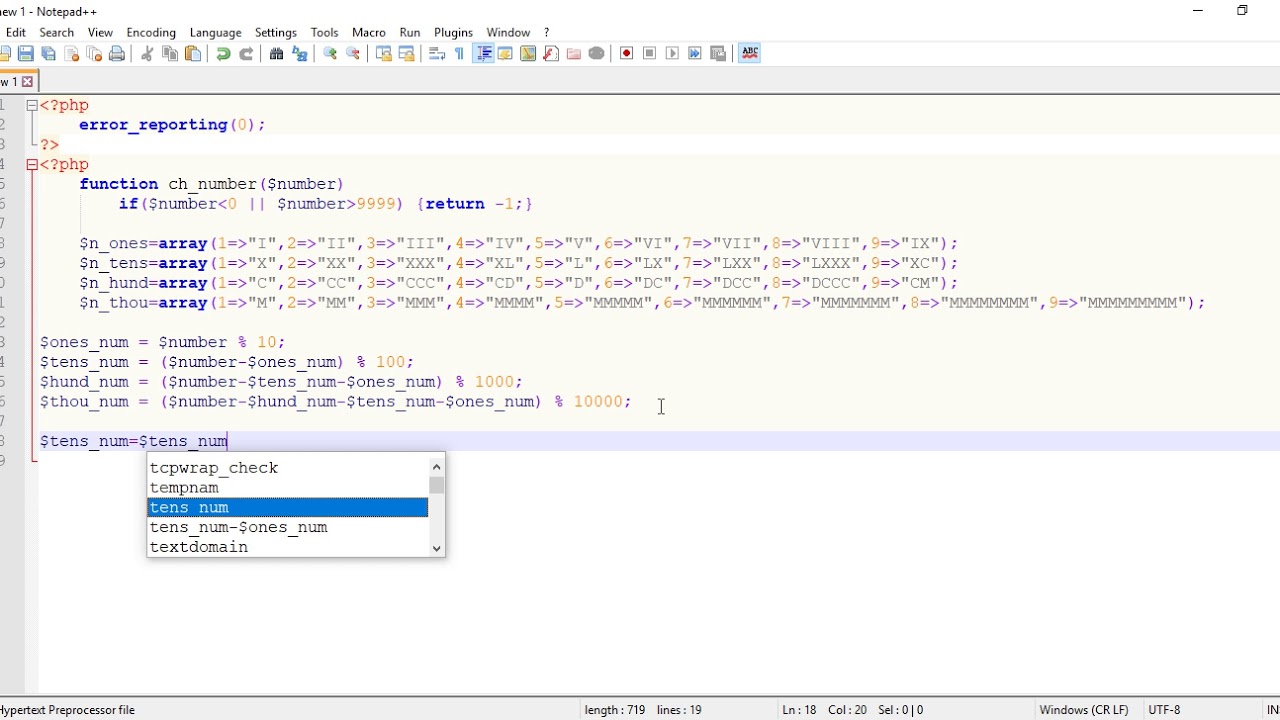This screenshot has height=720, width=1280.
Task: Open the Replace dialog icon
Action: [x=299, y=53]
